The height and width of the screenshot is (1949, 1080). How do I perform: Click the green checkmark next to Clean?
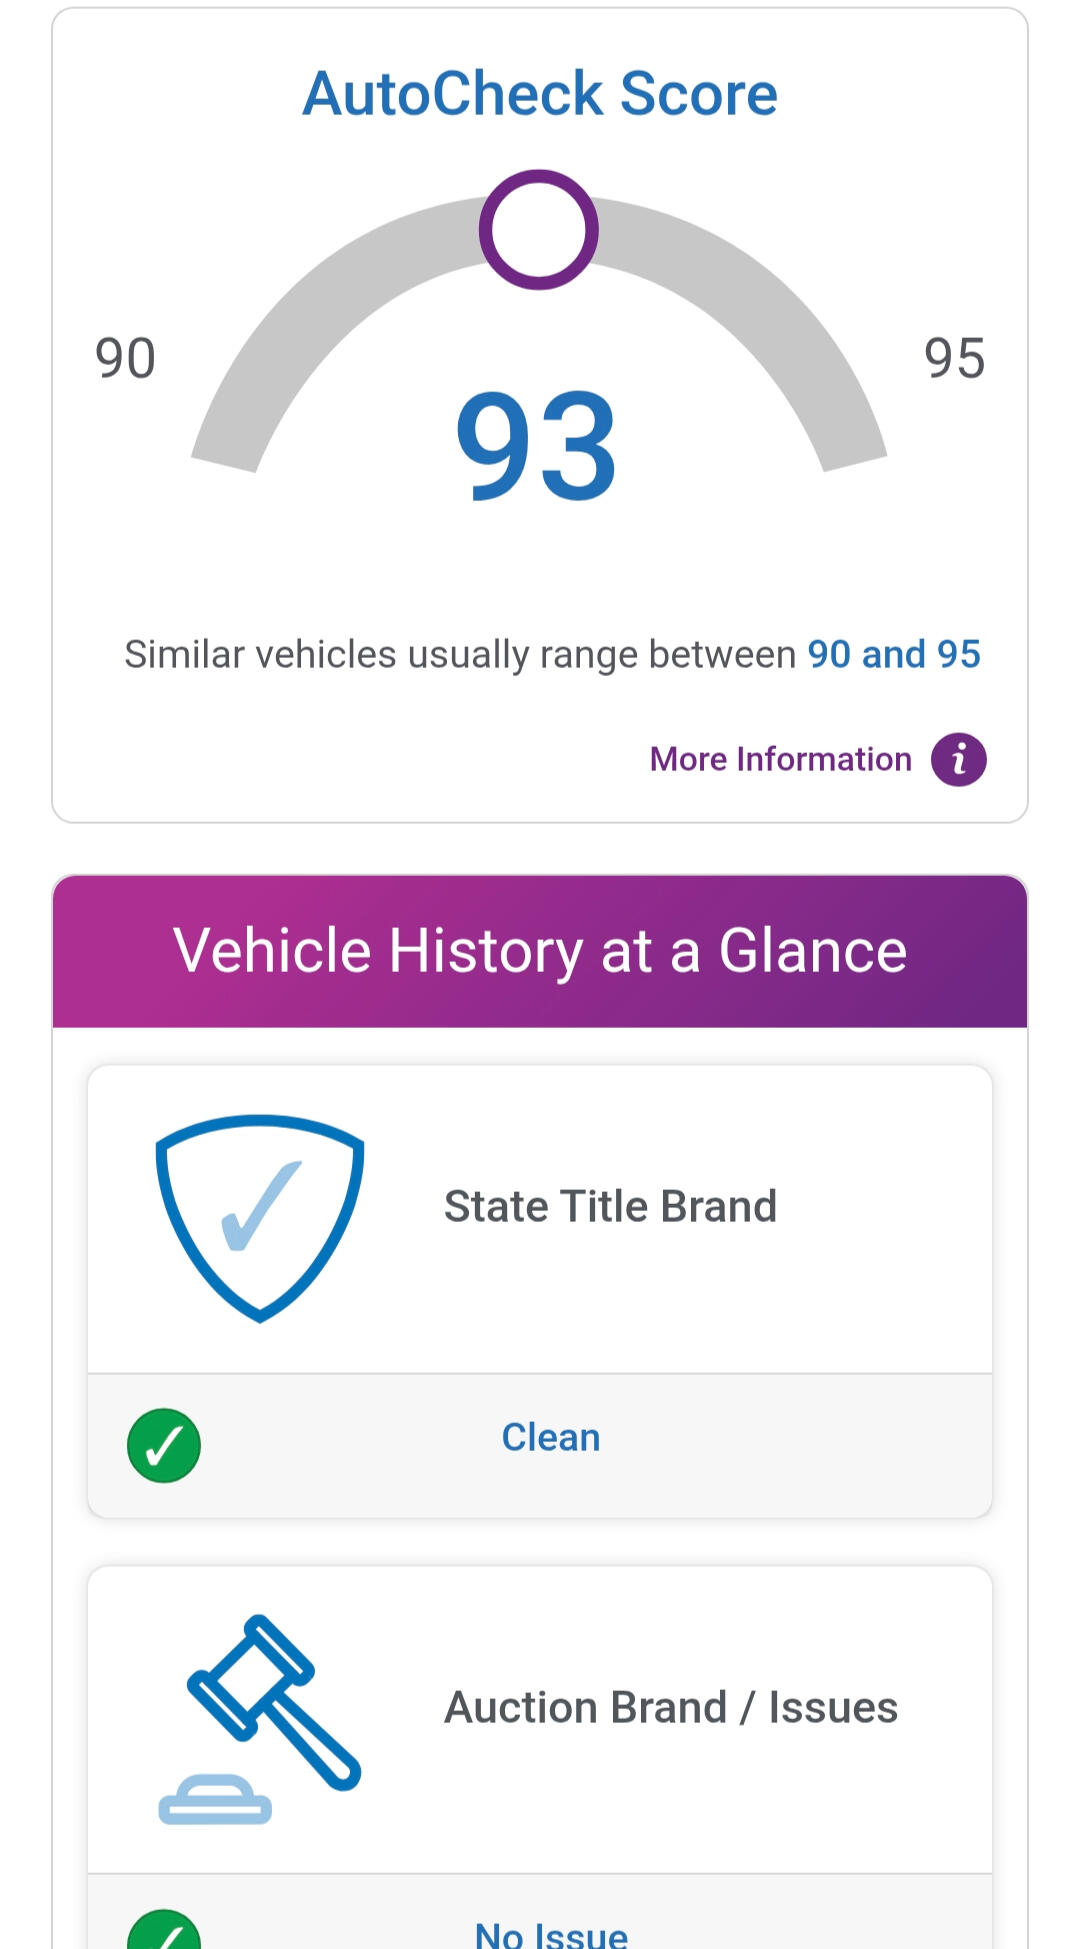[x=164, y=1445]
